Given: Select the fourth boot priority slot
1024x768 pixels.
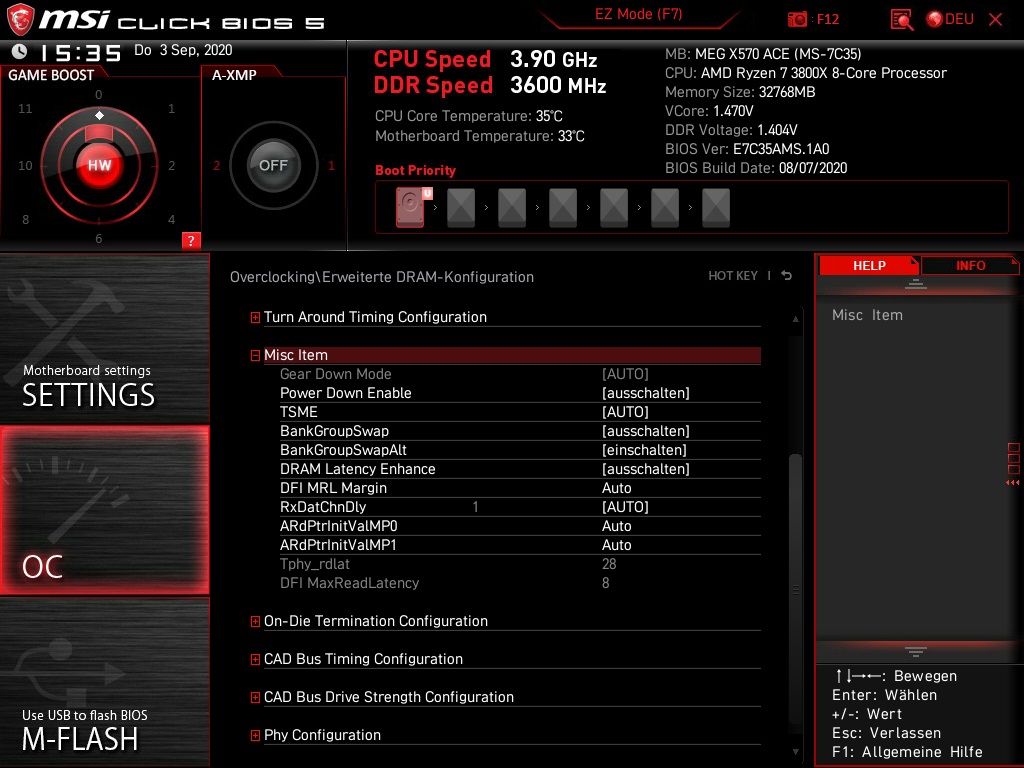Looking at the screenshot, I should 563,208.
